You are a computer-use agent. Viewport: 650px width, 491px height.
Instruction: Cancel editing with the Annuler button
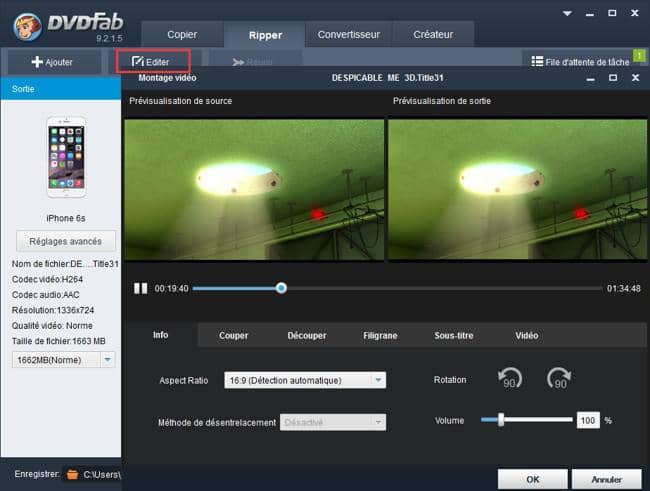(x=607, y=479)
